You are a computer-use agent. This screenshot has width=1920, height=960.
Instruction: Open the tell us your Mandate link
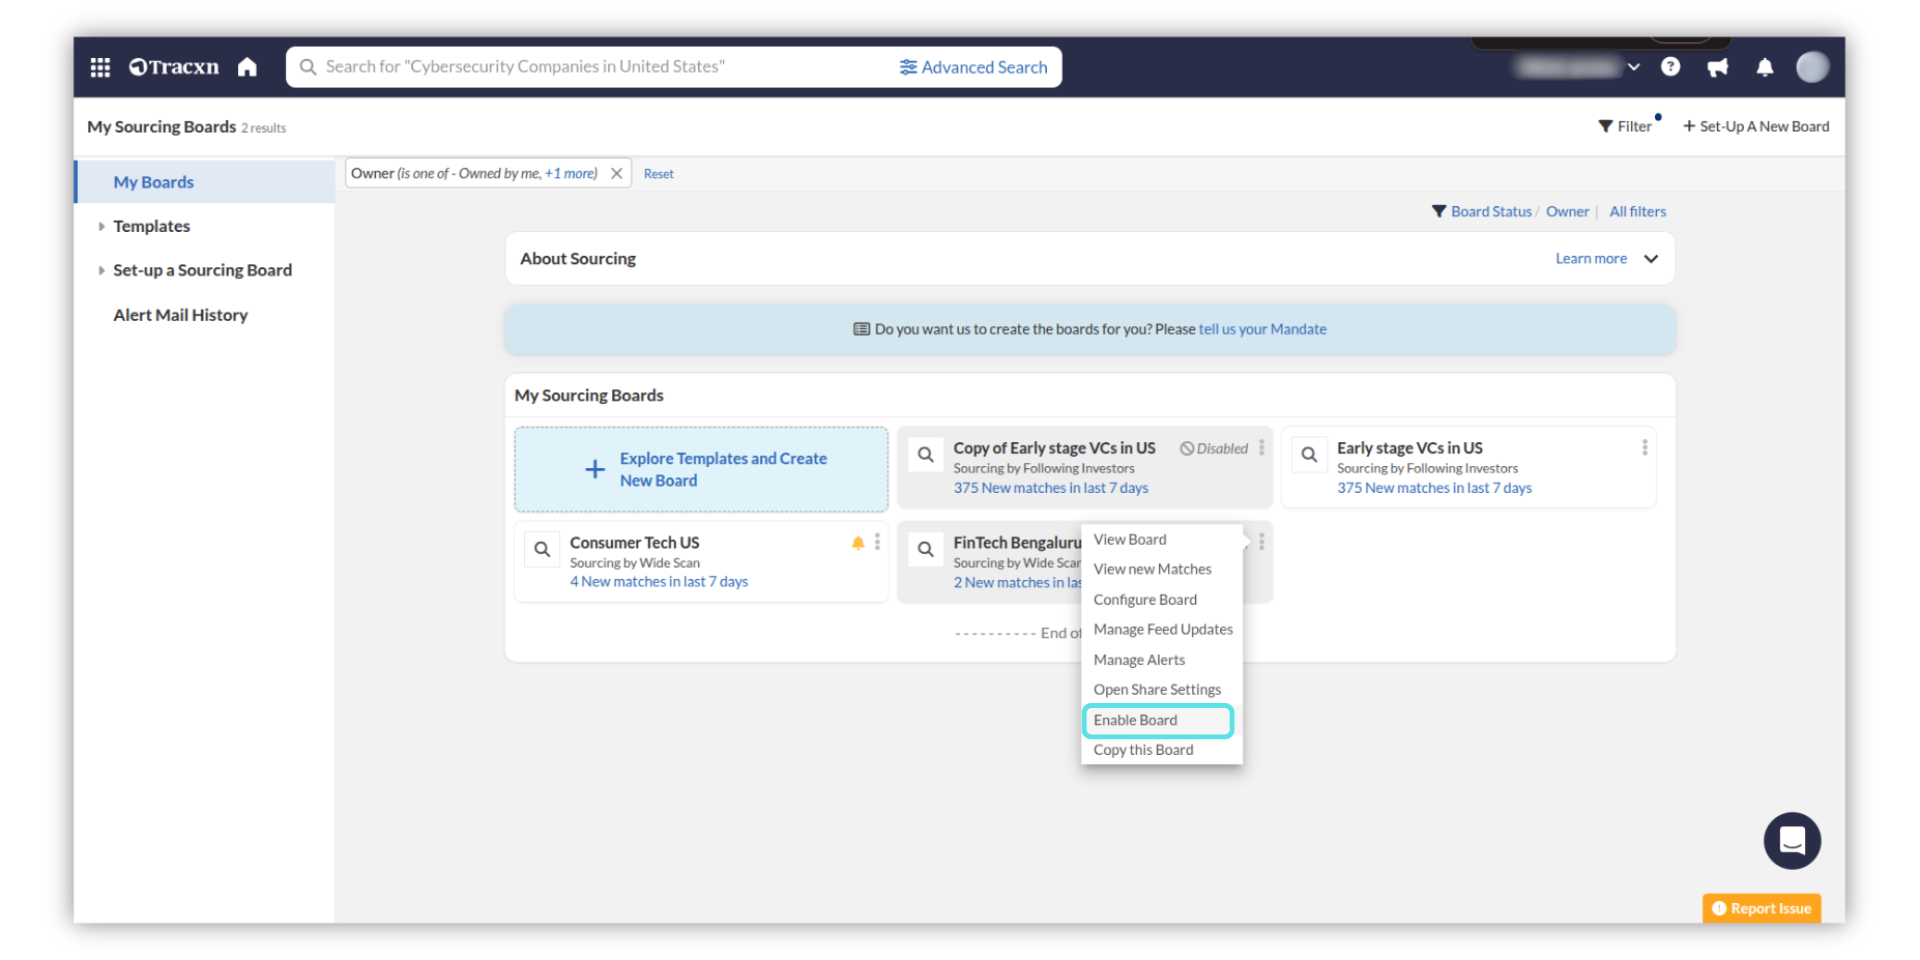(1262, 329)
